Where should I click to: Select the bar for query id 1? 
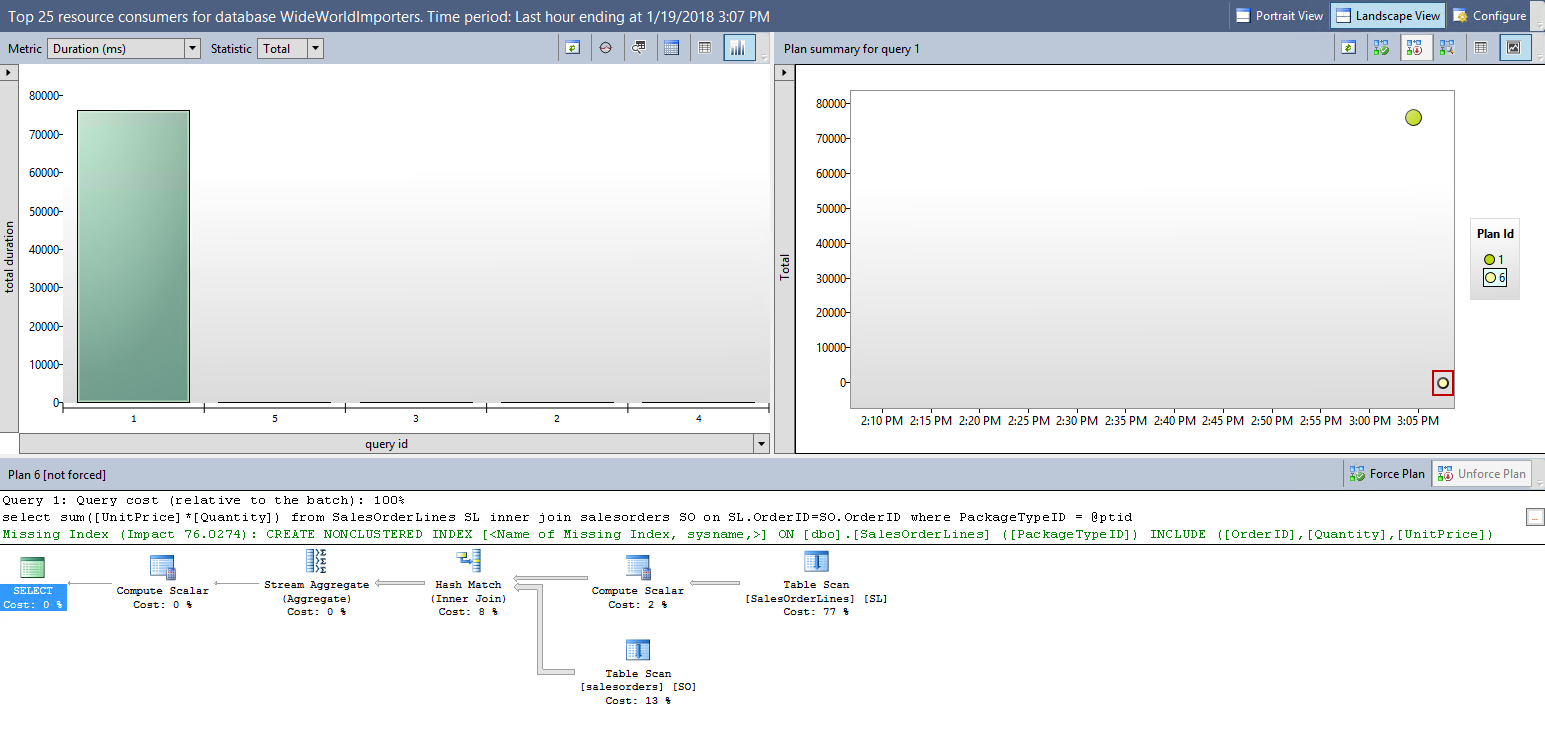[x=133, y=256]
